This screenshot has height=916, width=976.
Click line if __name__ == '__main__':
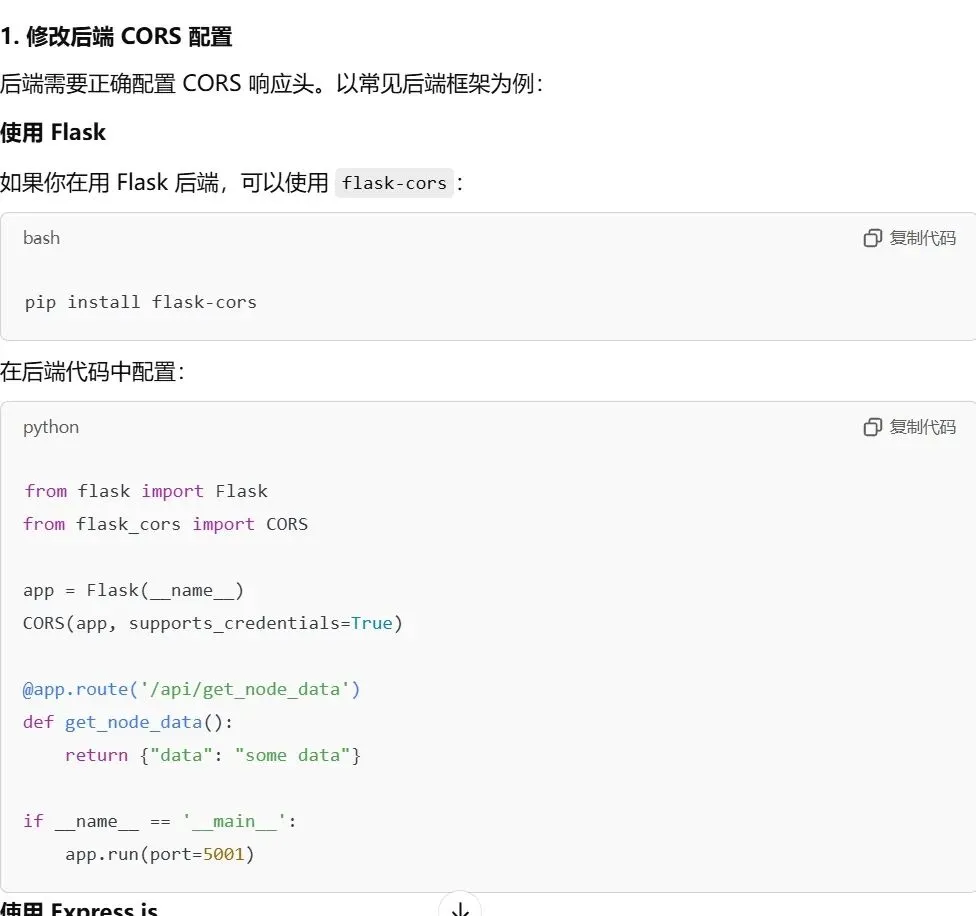point(160,821)
